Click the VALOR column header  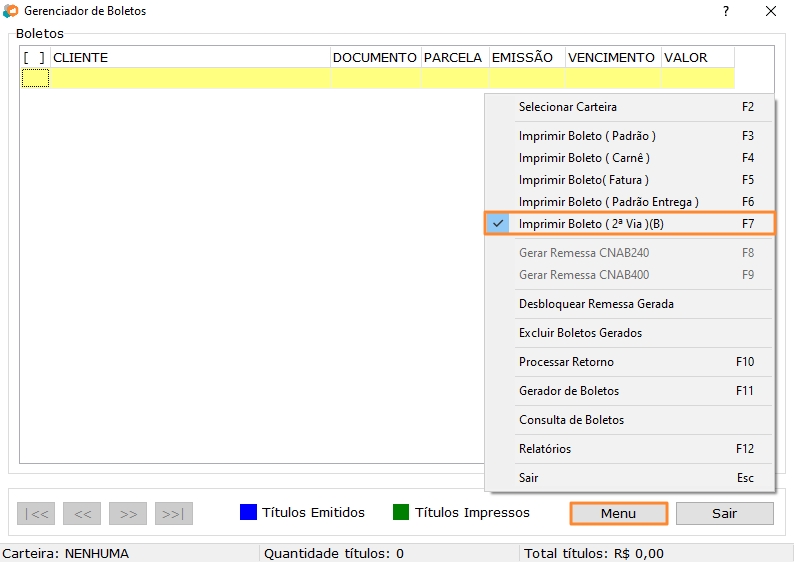coord(698,58)
